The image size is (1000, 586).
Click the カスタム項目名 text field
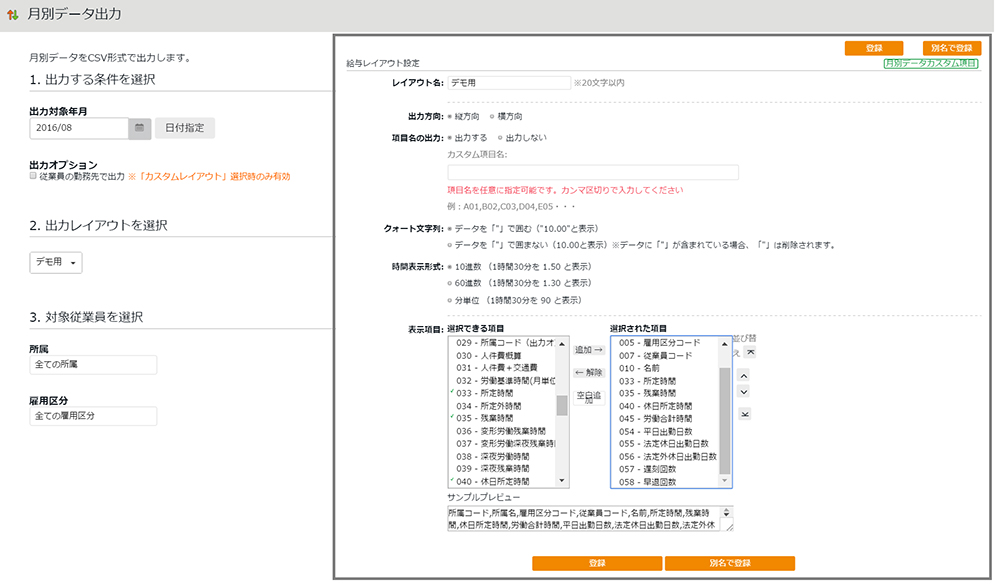click(593, 172)
